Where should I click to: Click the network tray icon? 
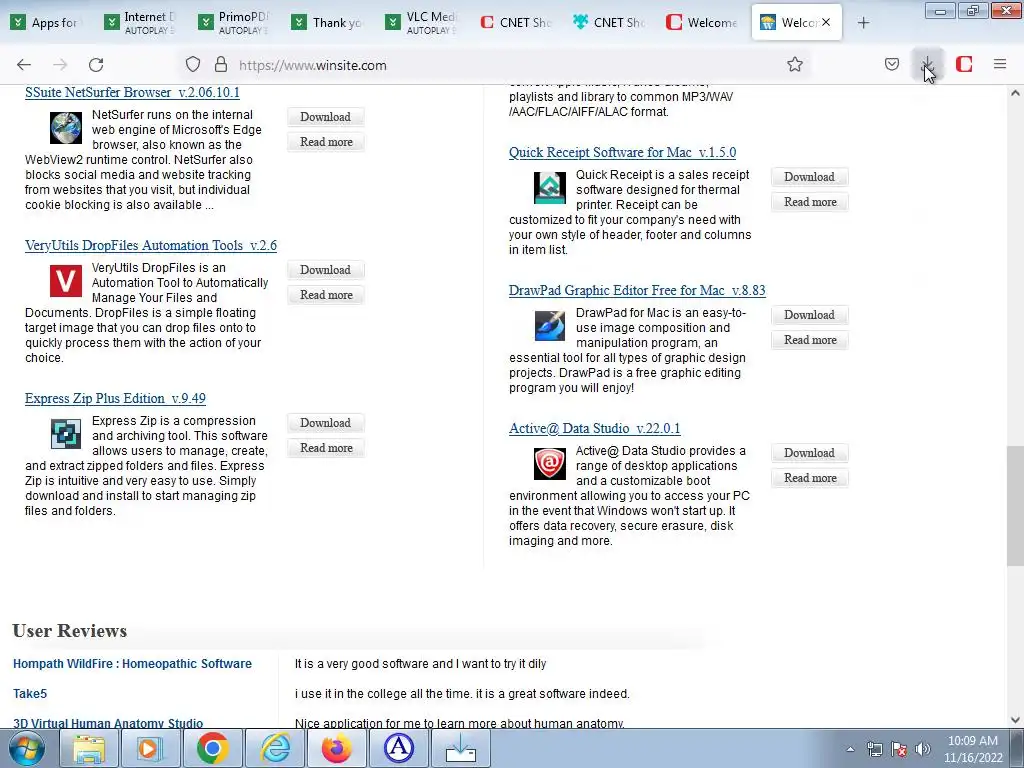(x=874, y=749)
